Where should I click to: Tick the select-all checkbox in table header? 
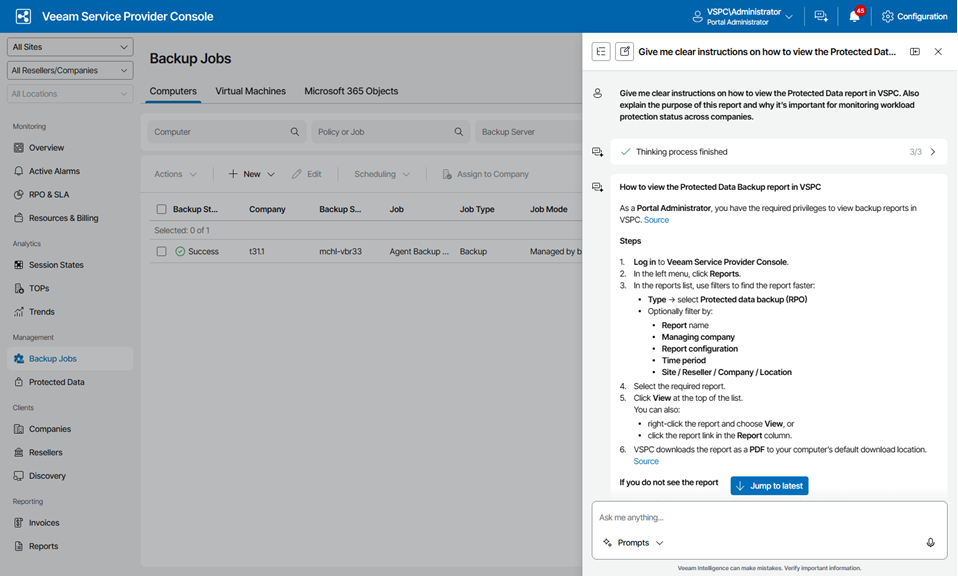[x=161, y=209]
